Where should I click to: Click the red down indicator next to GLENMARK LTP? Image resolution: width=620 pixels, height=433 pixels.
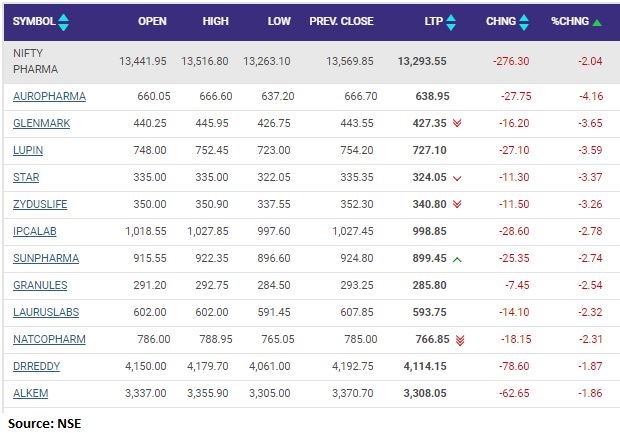pos(457,124)
